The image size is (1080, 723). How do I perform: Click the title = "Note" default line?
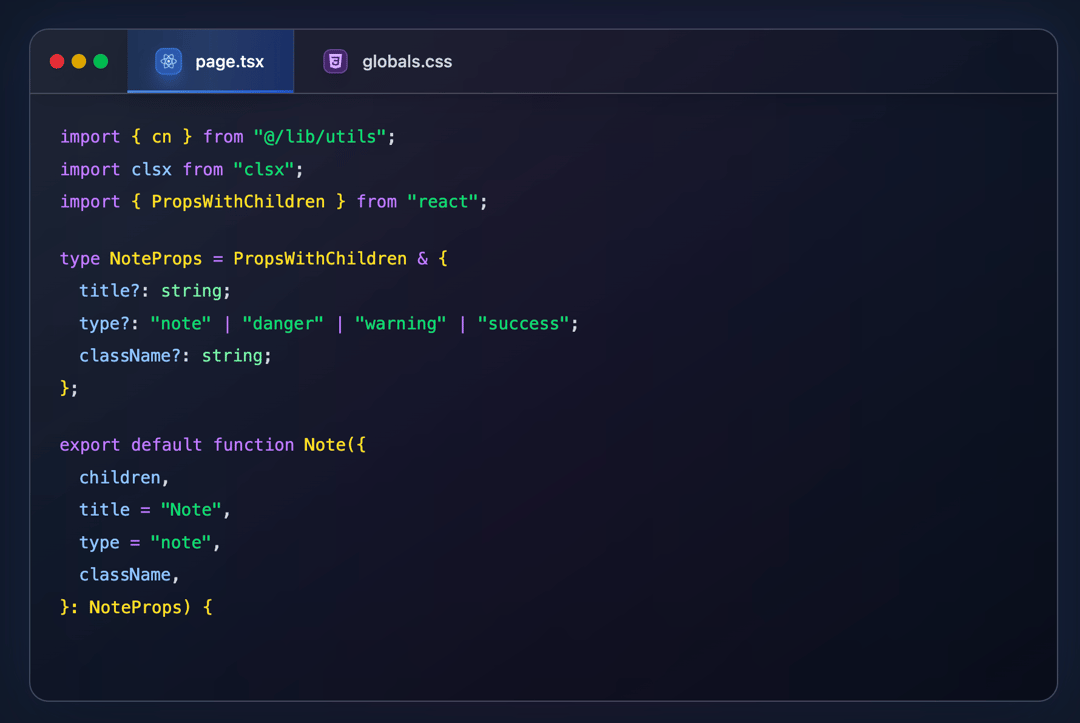155,510
